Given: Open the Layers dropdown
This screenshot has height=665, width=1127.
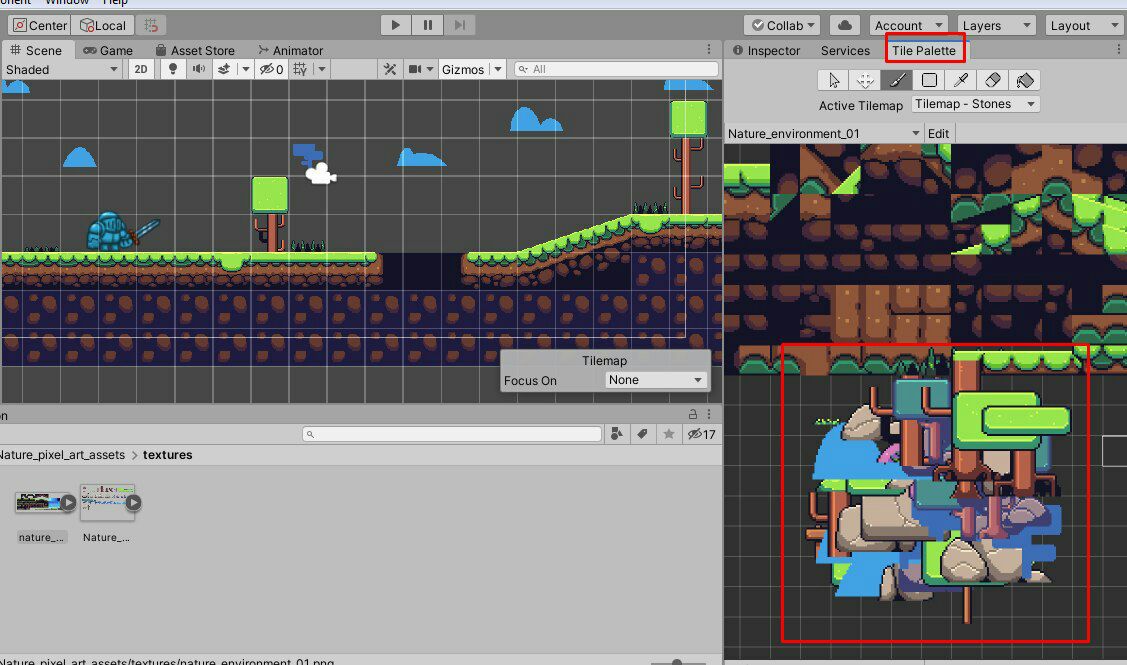Looking at the screenshot, I should (x=996, y=25).
